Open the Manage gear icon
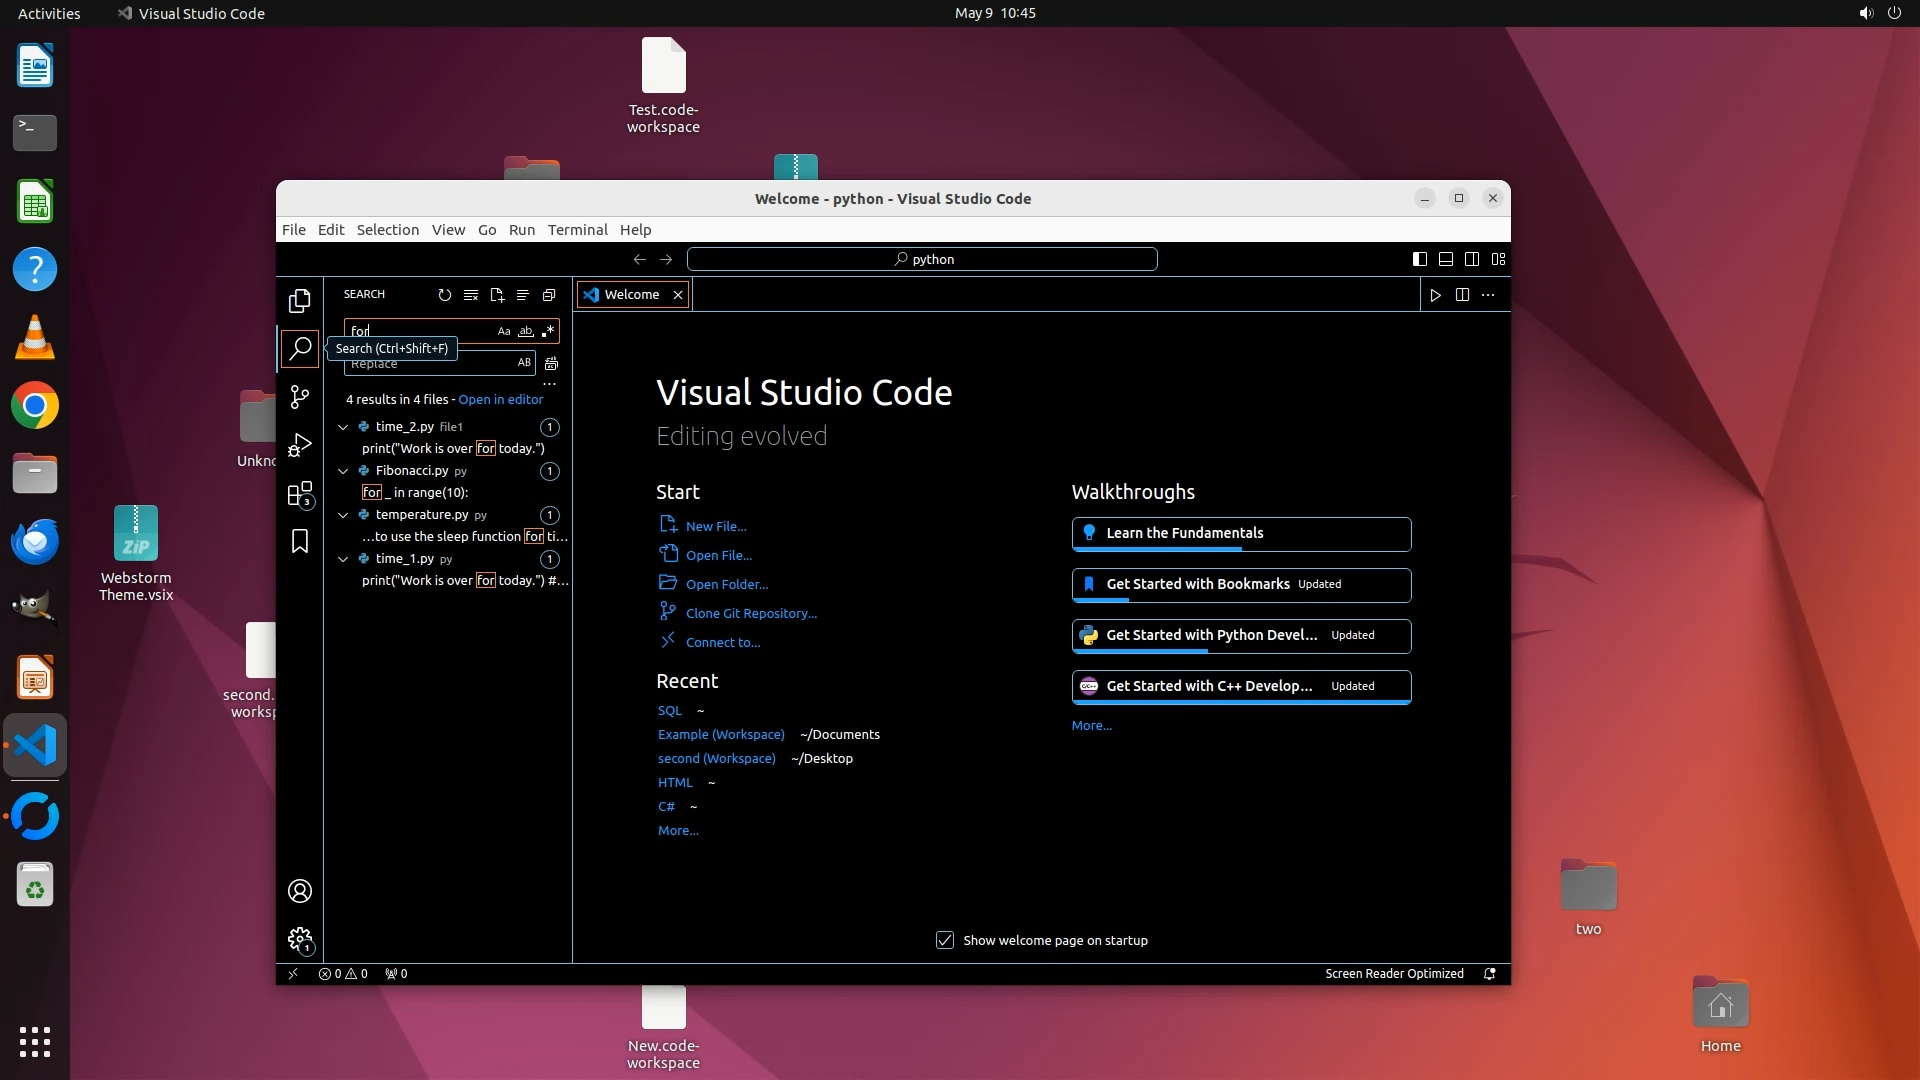The width and height of the screenshot is (1920, 1080). [x=299, y=939]
